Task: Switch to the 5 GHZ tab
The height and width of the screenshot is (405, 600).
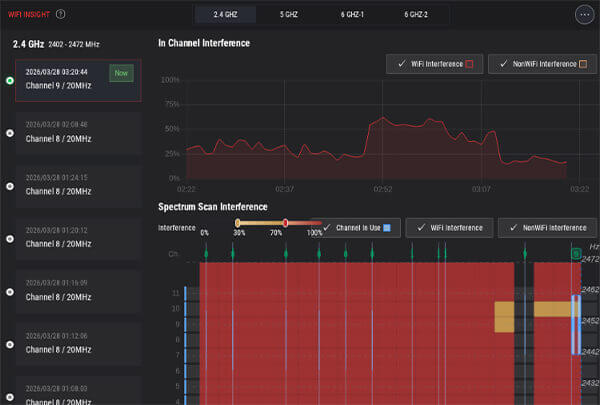Action: 289,15
